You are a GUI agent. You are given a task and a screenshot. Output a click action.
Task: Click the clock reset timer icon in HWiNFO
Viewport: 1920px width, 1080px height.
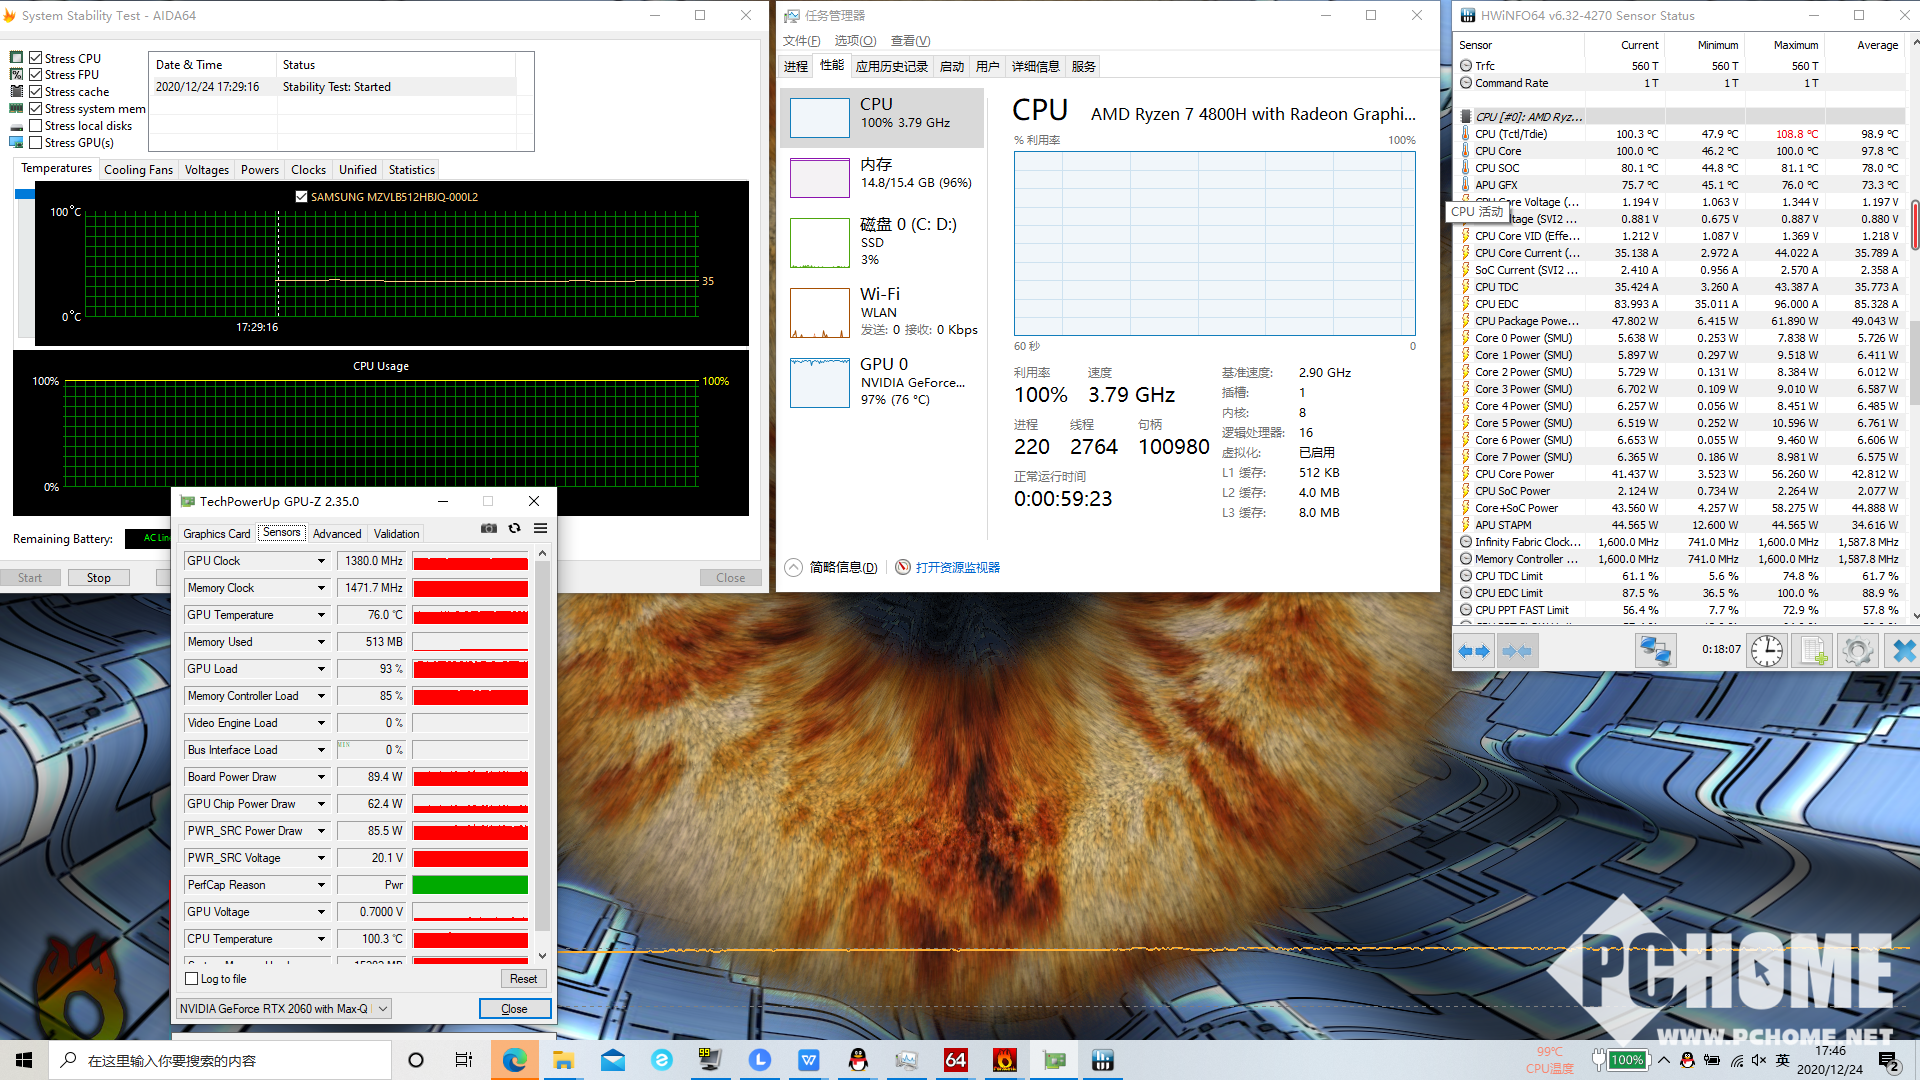1767,651
